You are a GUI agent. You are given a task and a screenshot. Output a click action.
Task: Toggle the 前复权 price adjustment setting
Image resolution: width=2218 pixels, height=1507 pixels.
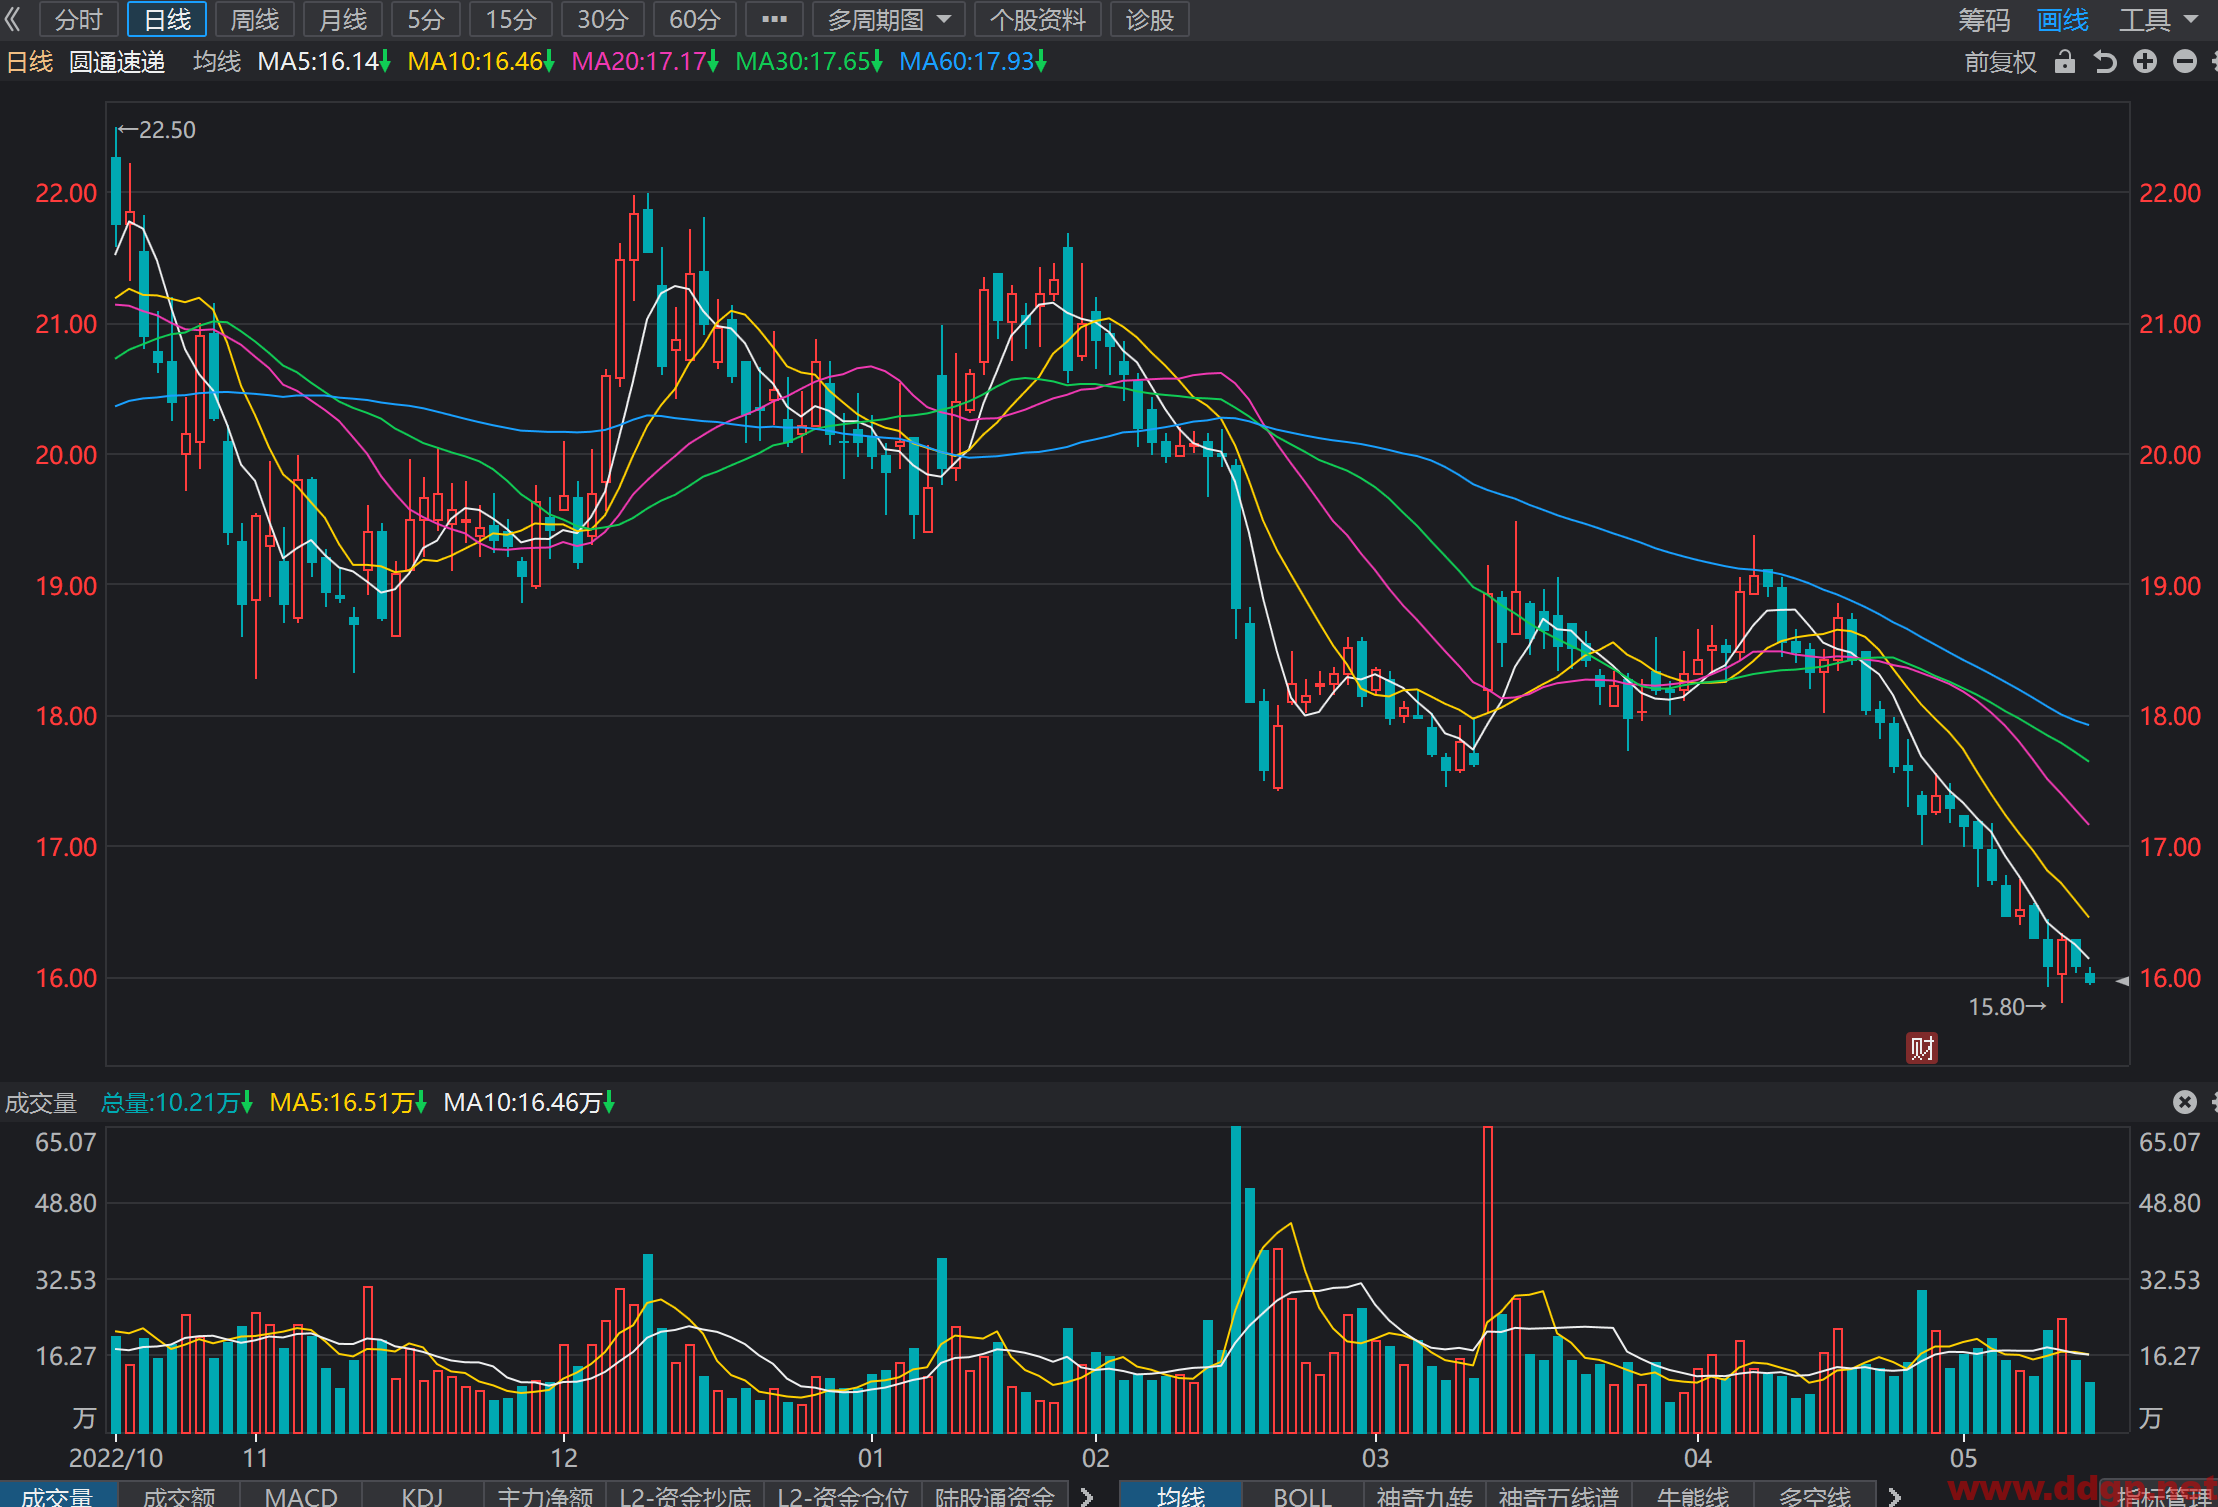click(x=2000, y=62)
